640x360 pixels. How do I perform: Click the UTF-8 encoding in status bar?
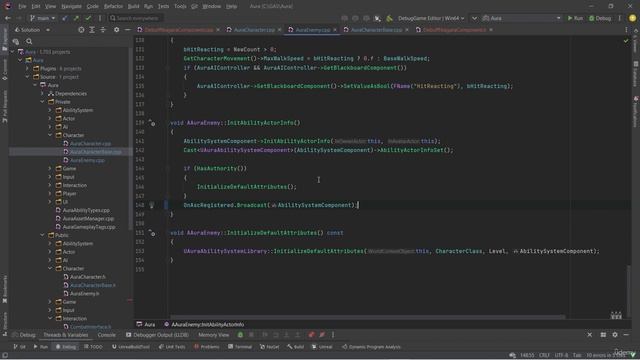point(561,356)
